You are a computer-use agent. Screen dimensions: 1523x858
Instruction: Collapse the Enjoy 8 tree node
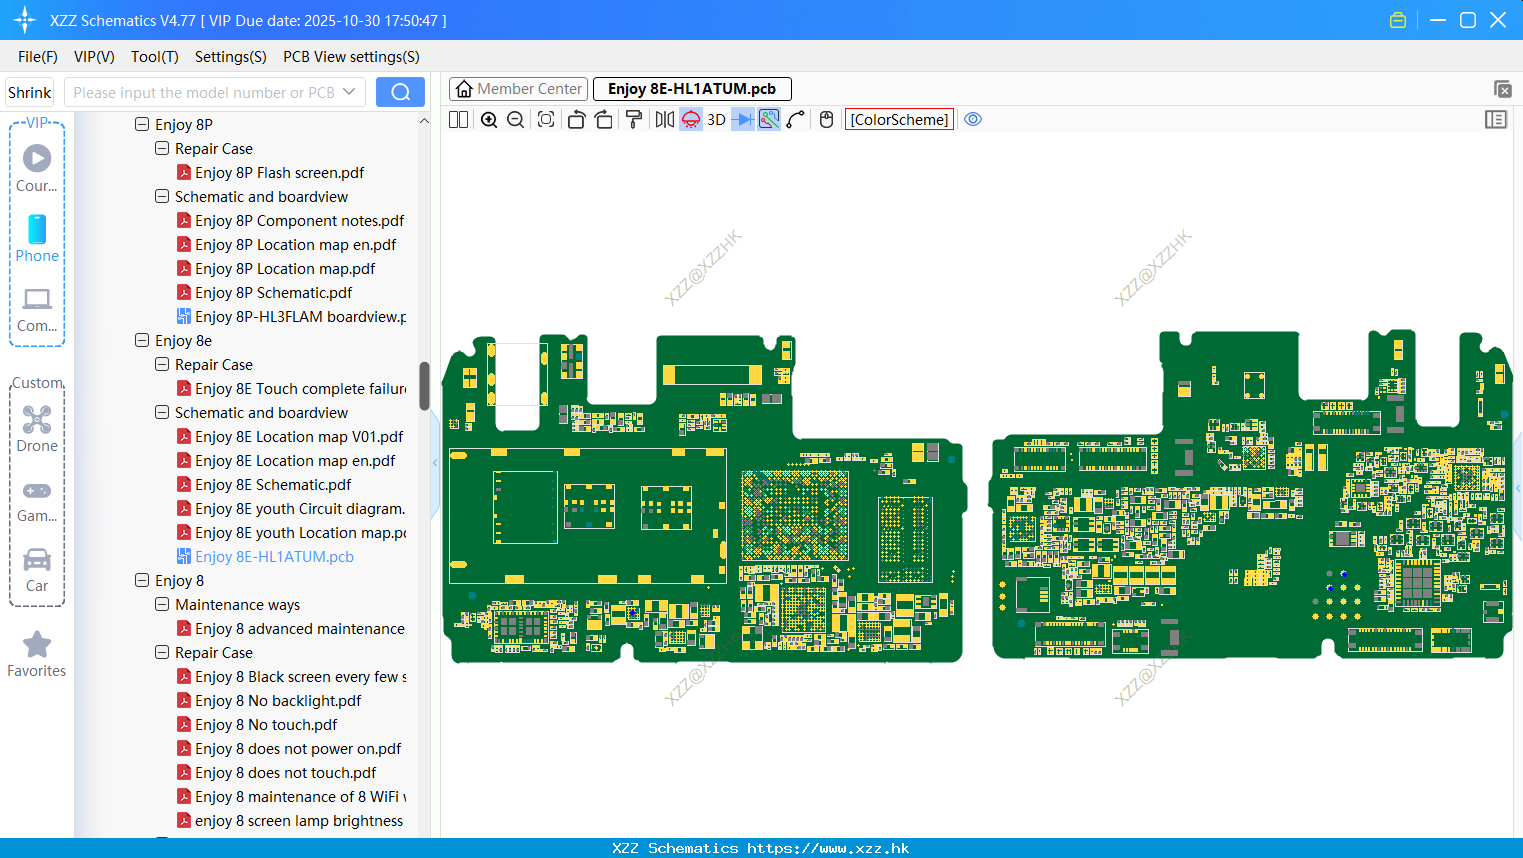pos(142,580)
